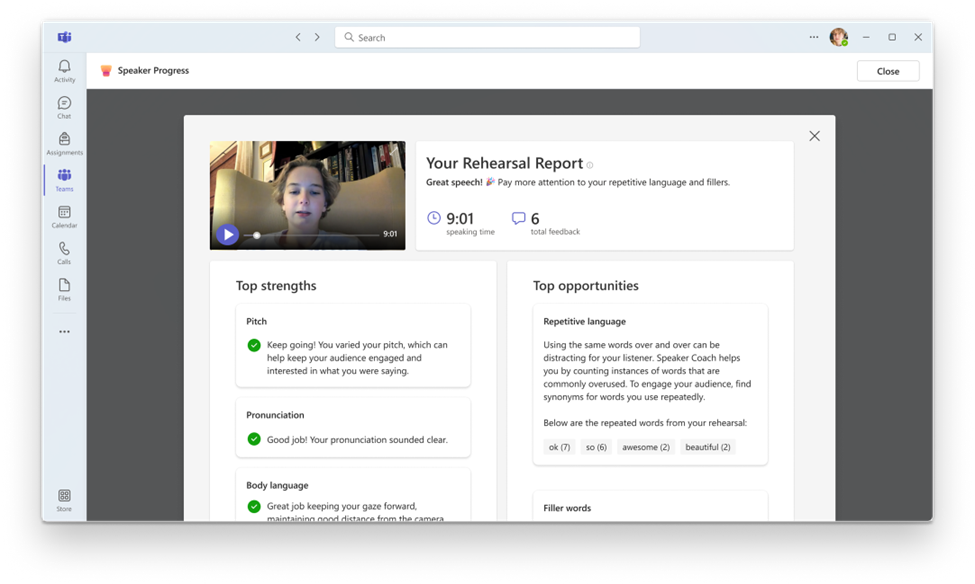Click the video progress slider handle
The width and height of the screenshot is (975, 584).
[256, 235]
